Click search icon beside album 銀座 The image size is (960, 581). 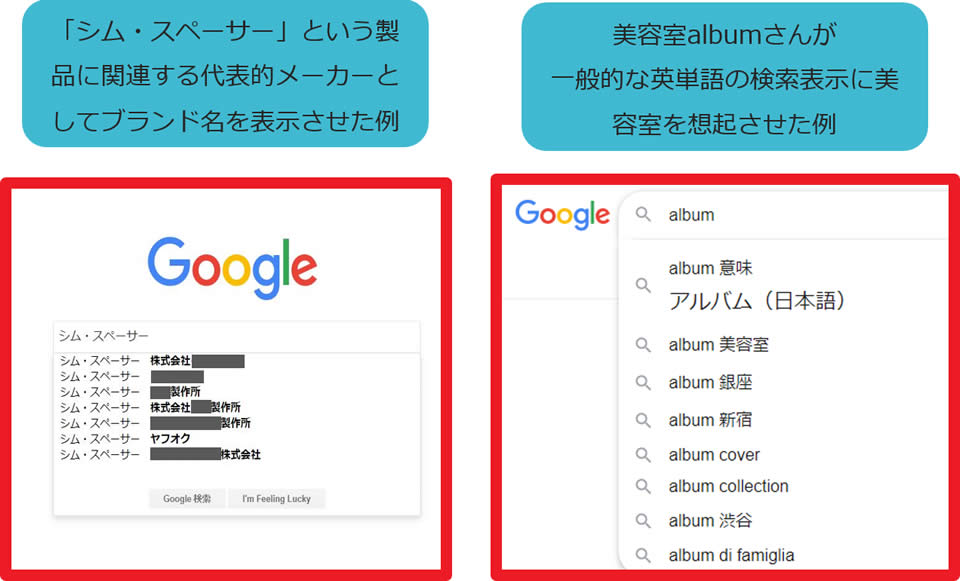tap(643, 383)
